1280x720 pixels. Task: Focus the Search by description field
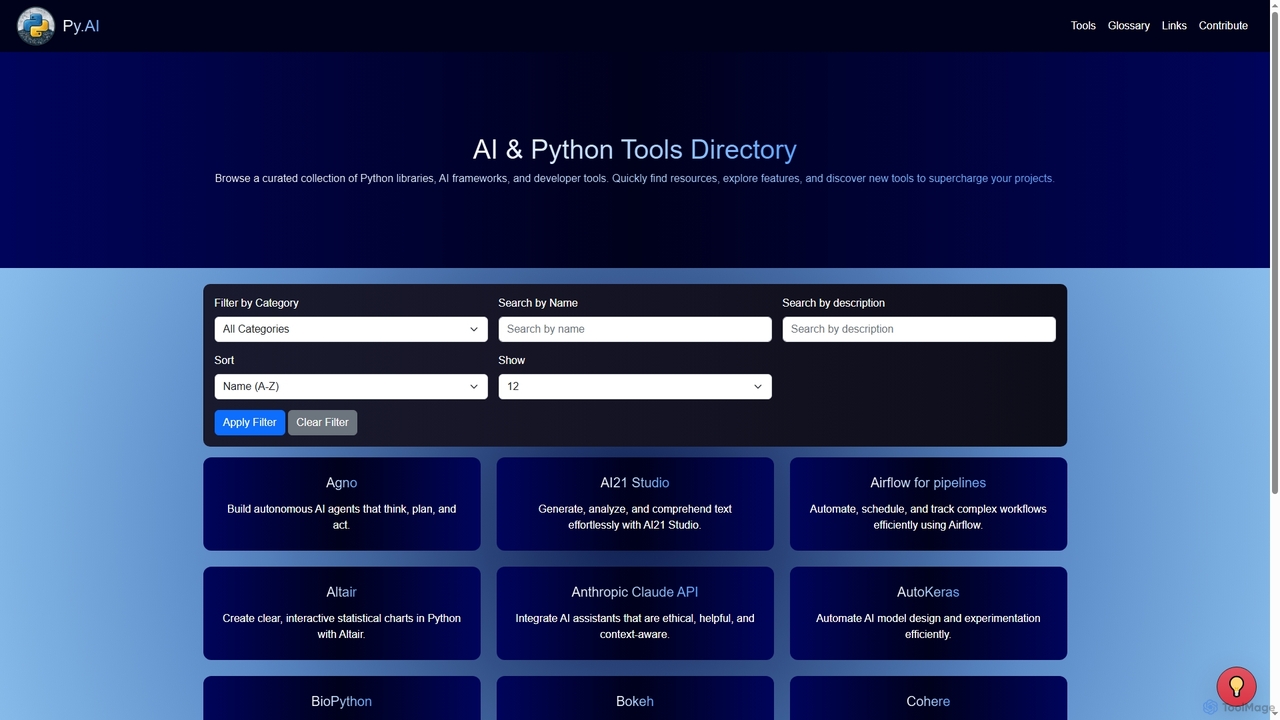(x=919, y=329)
